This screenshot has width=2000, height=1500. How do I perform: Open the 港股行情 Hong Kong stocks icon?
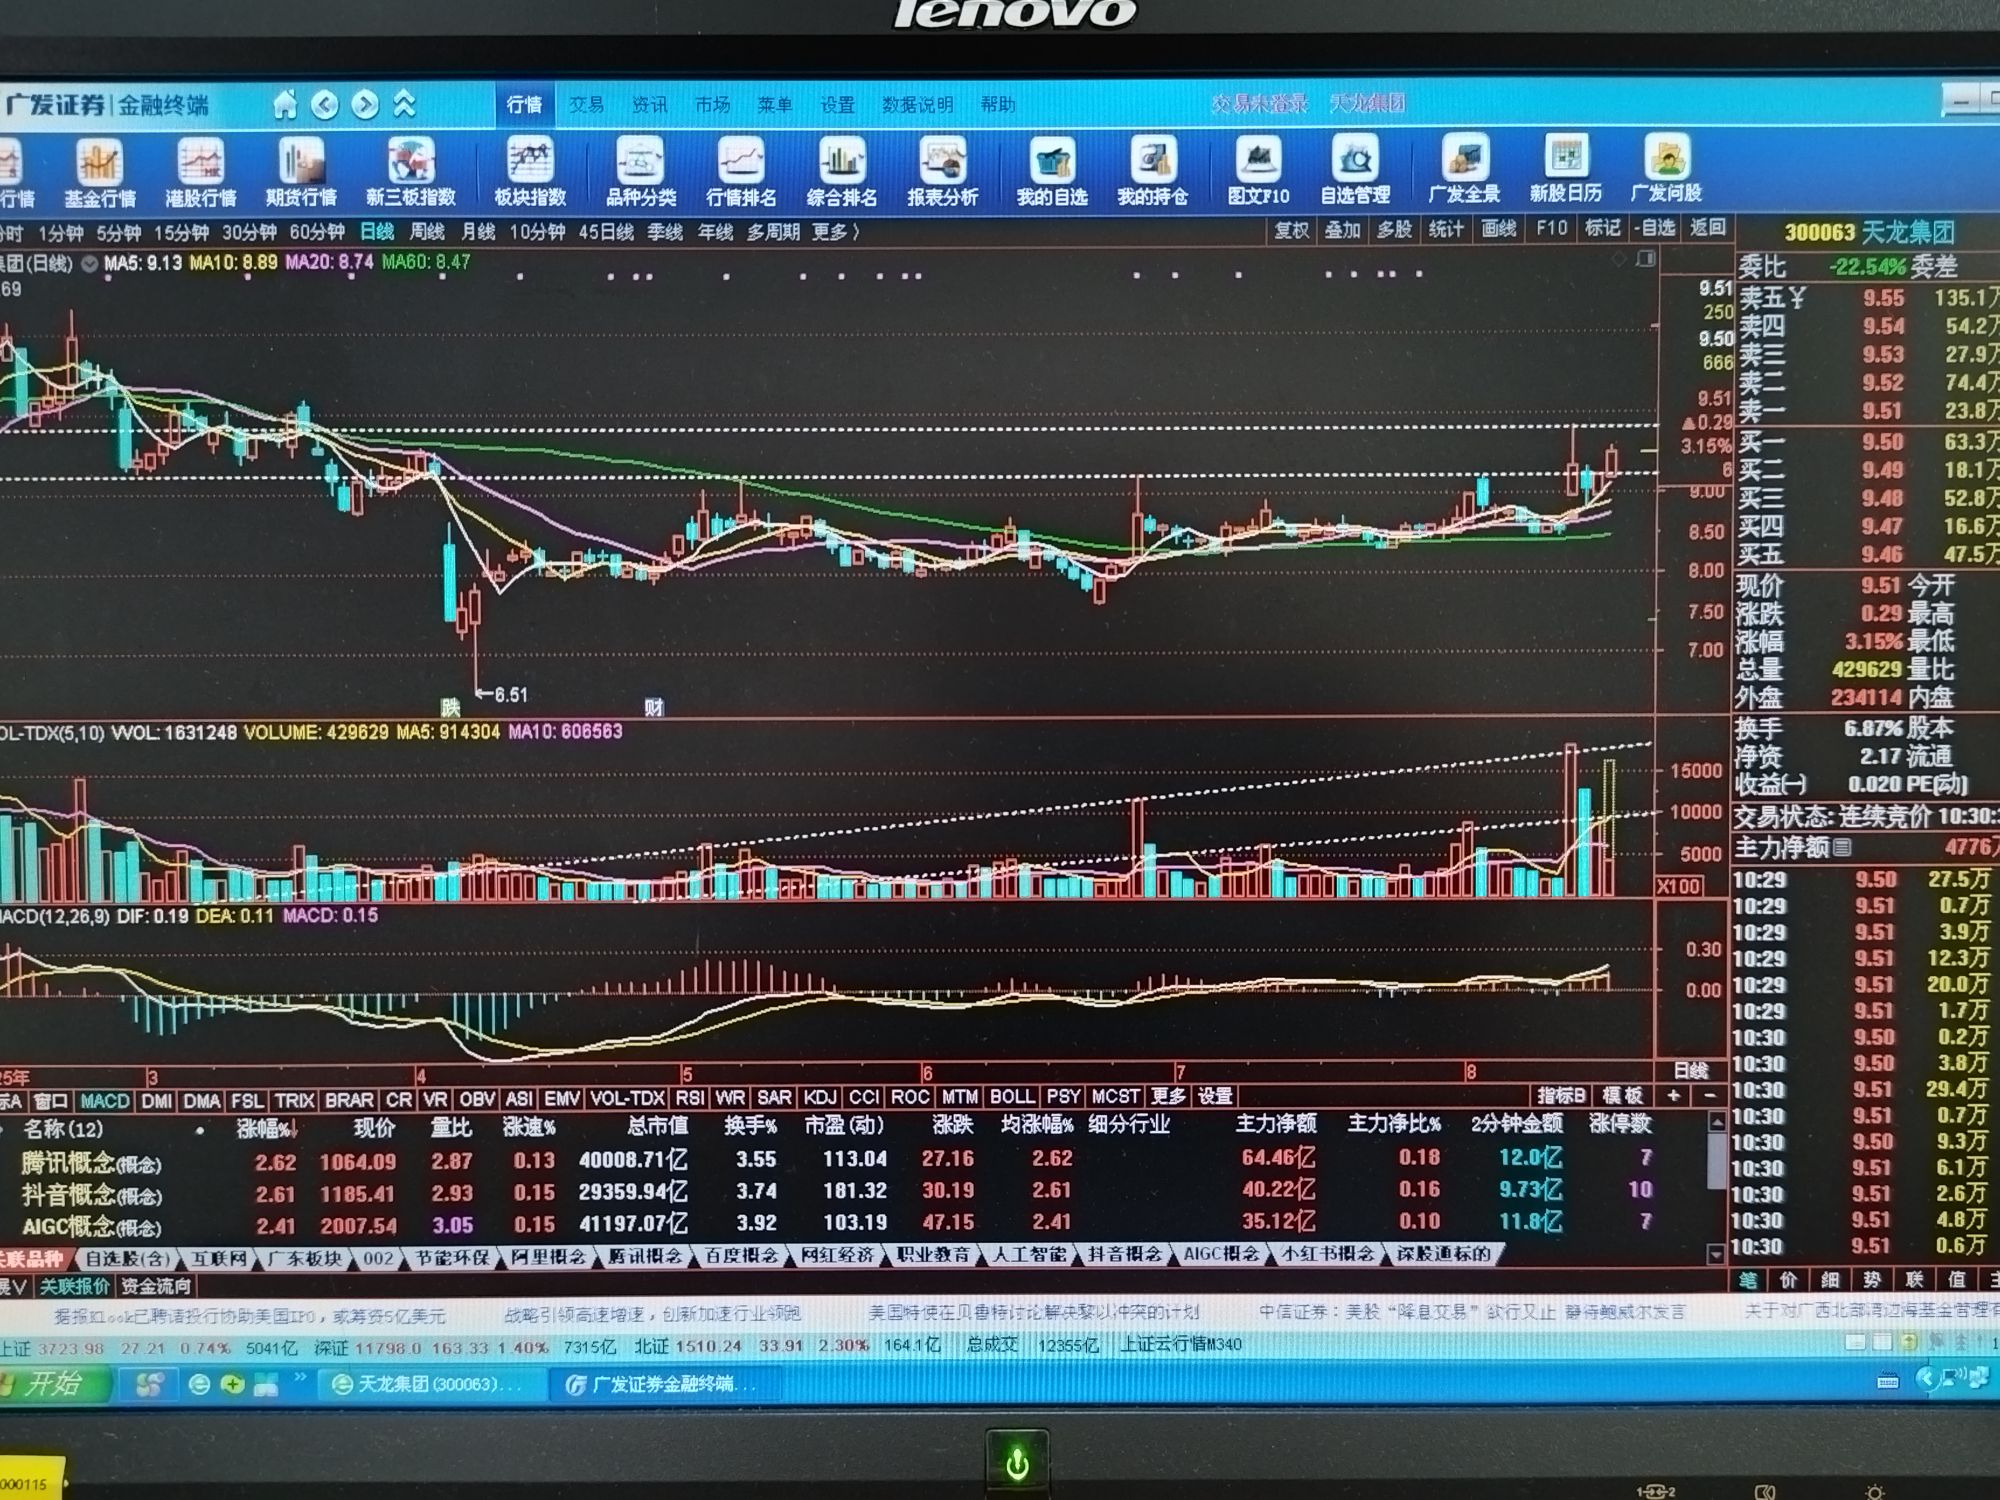click(201, 174)
